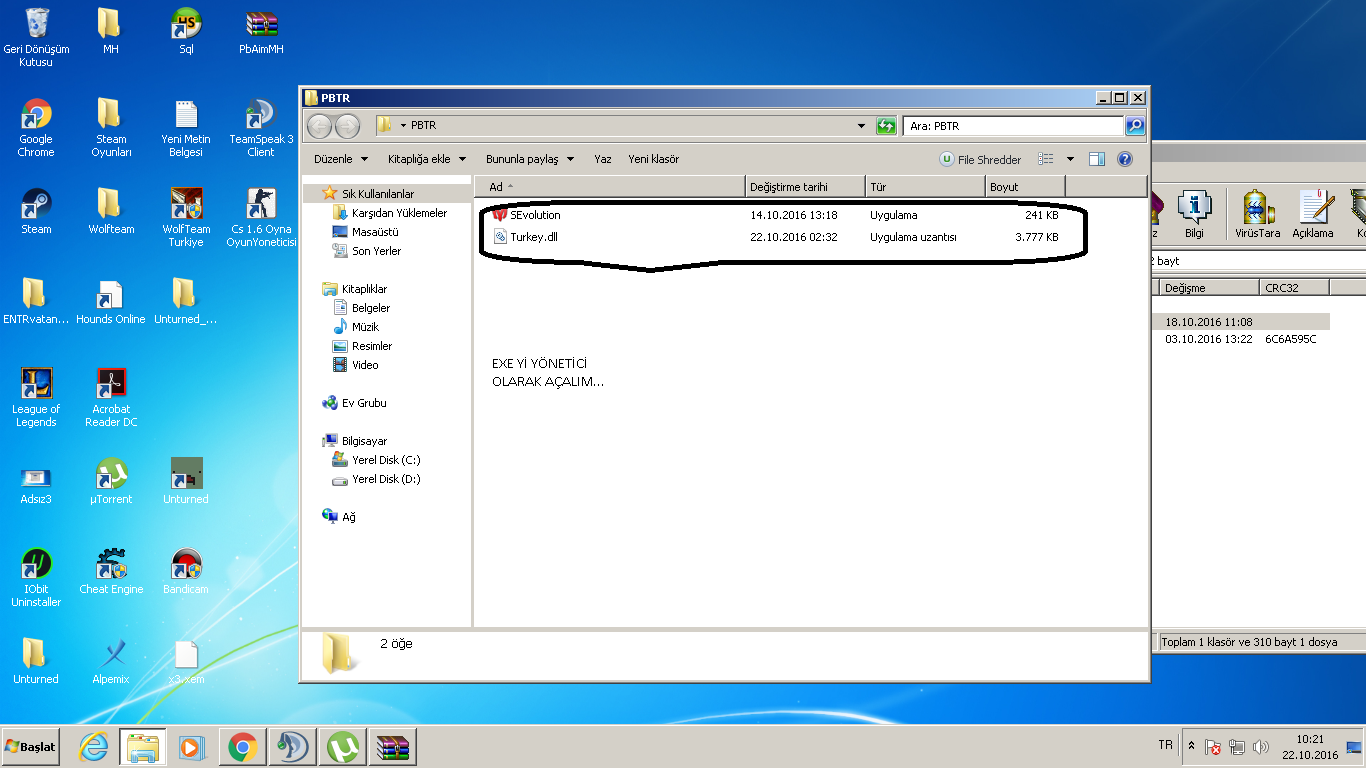Select the IObit Uninstaller desktop icon
The image size is (1366, 768).
(36, 577)
